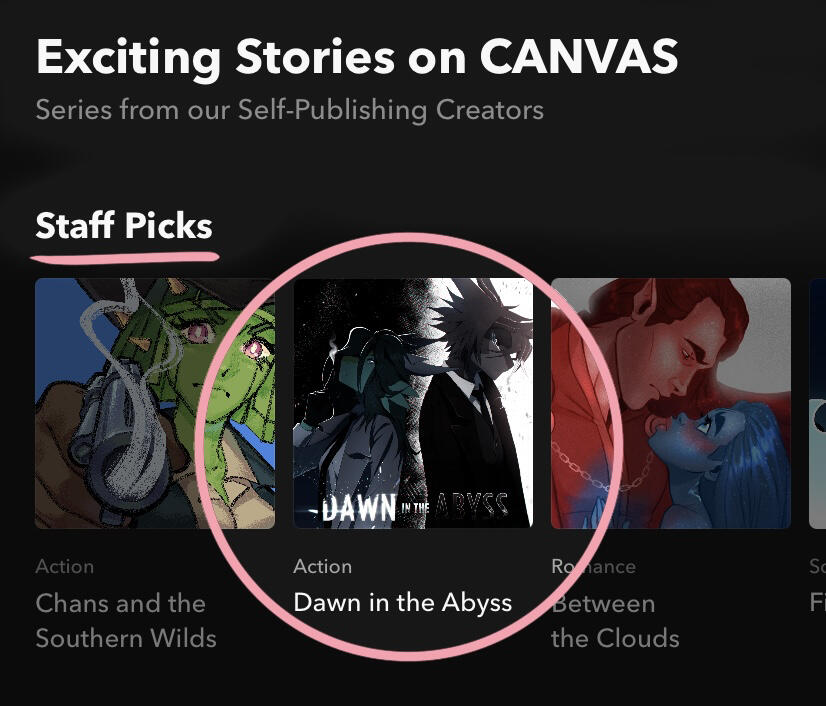Click the Between the Clouds title

(x=615, y=620)
